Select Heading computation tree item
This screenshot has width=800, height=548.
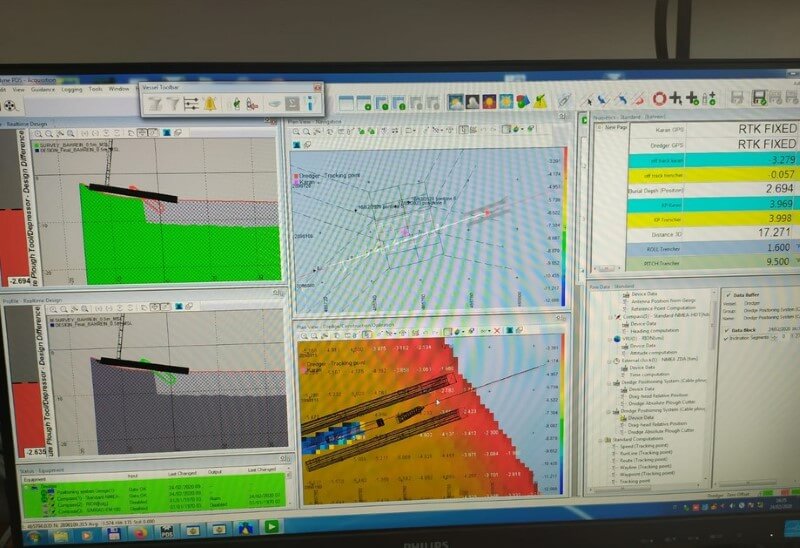655,331
